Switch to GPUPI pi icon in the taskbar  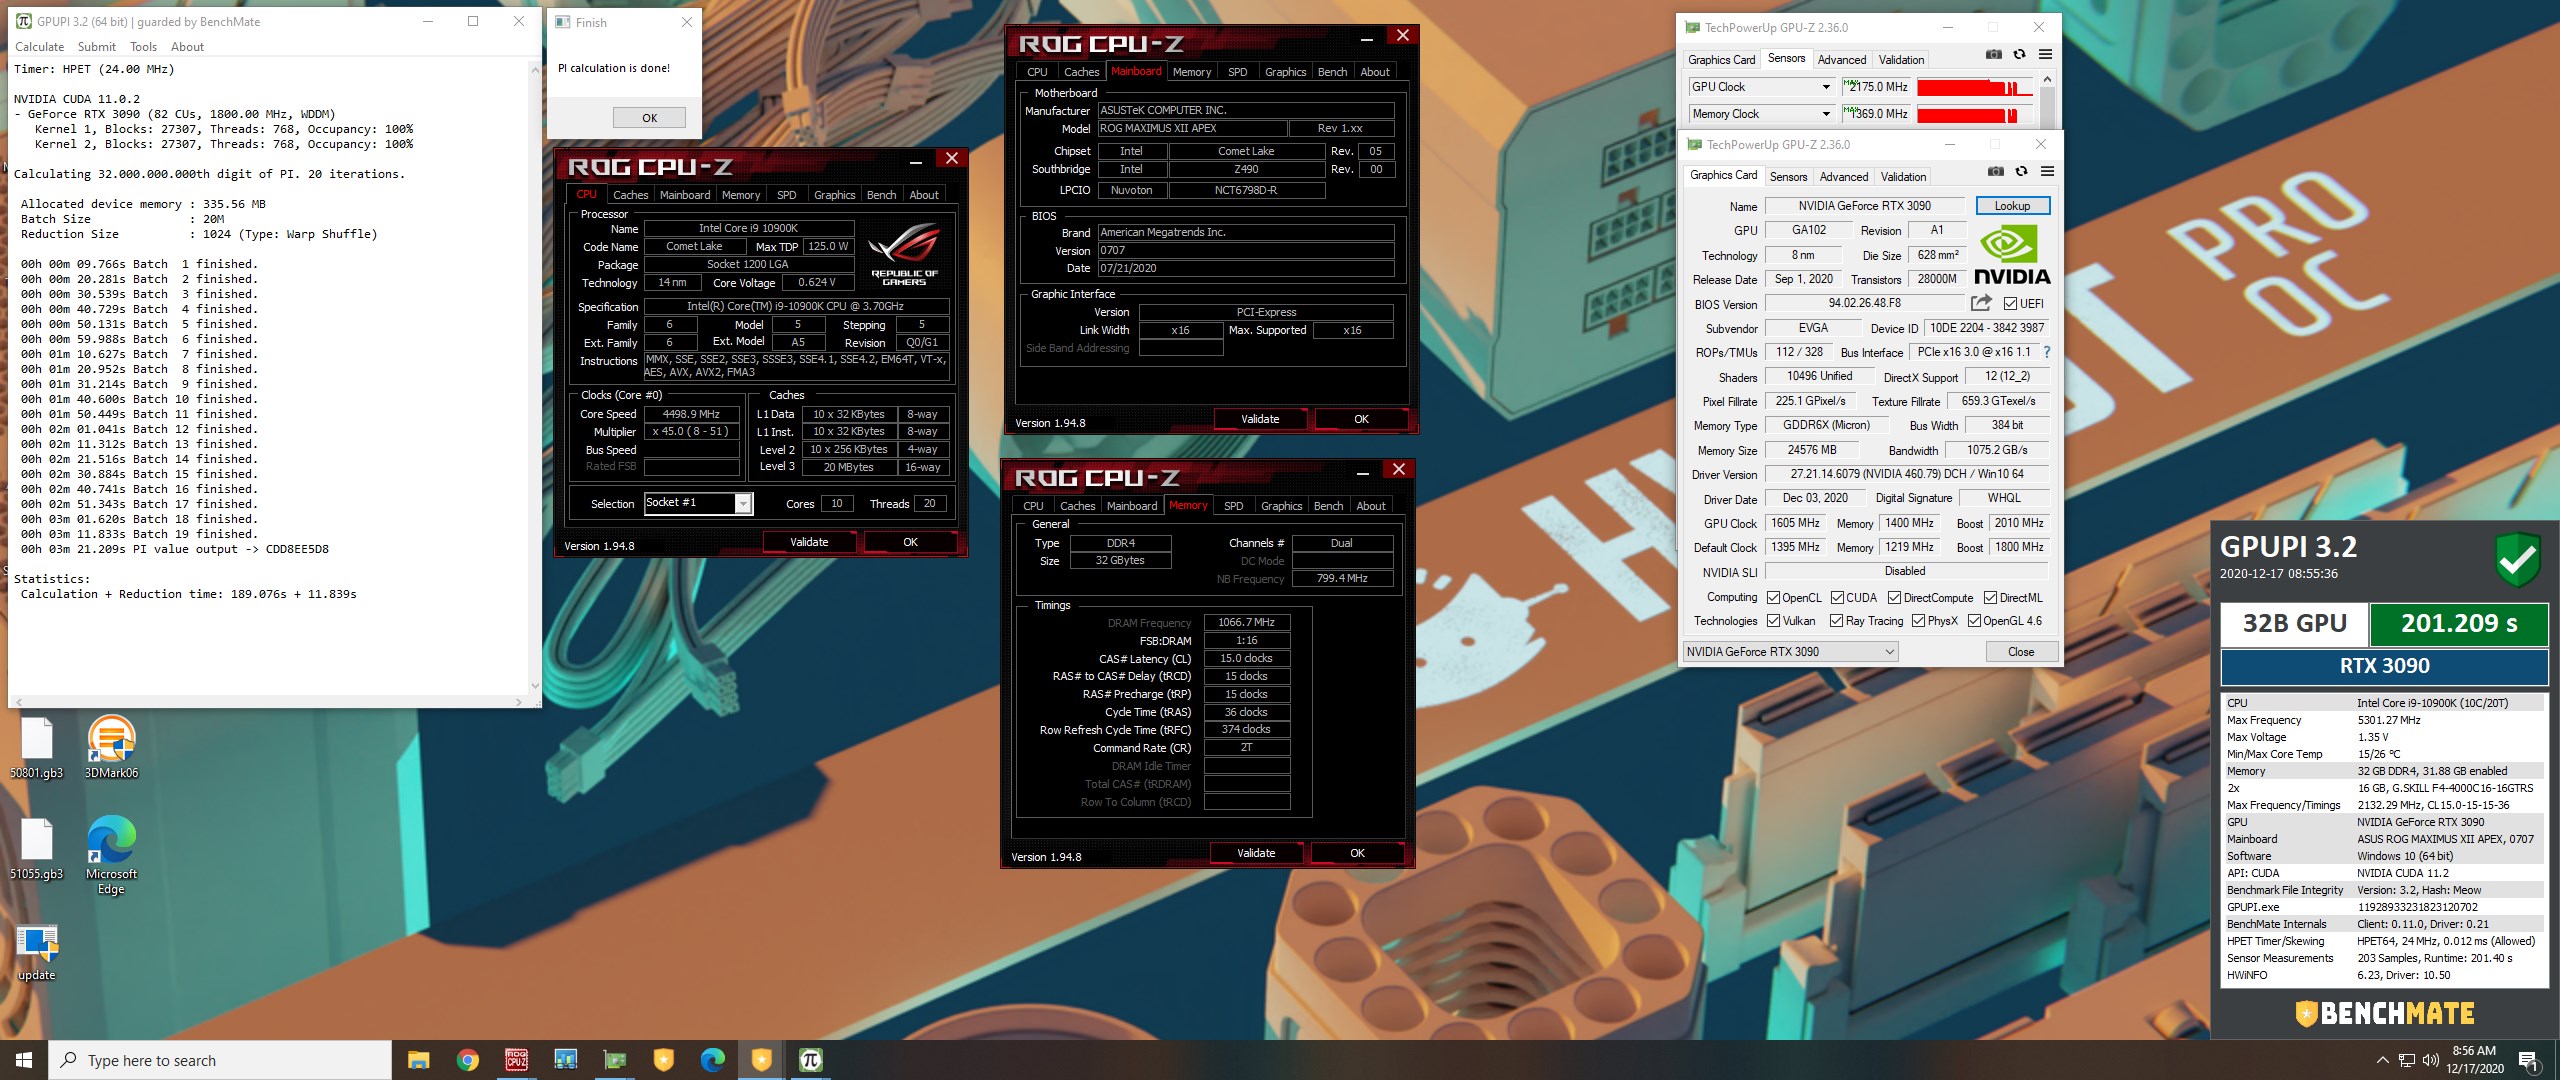811,1060
